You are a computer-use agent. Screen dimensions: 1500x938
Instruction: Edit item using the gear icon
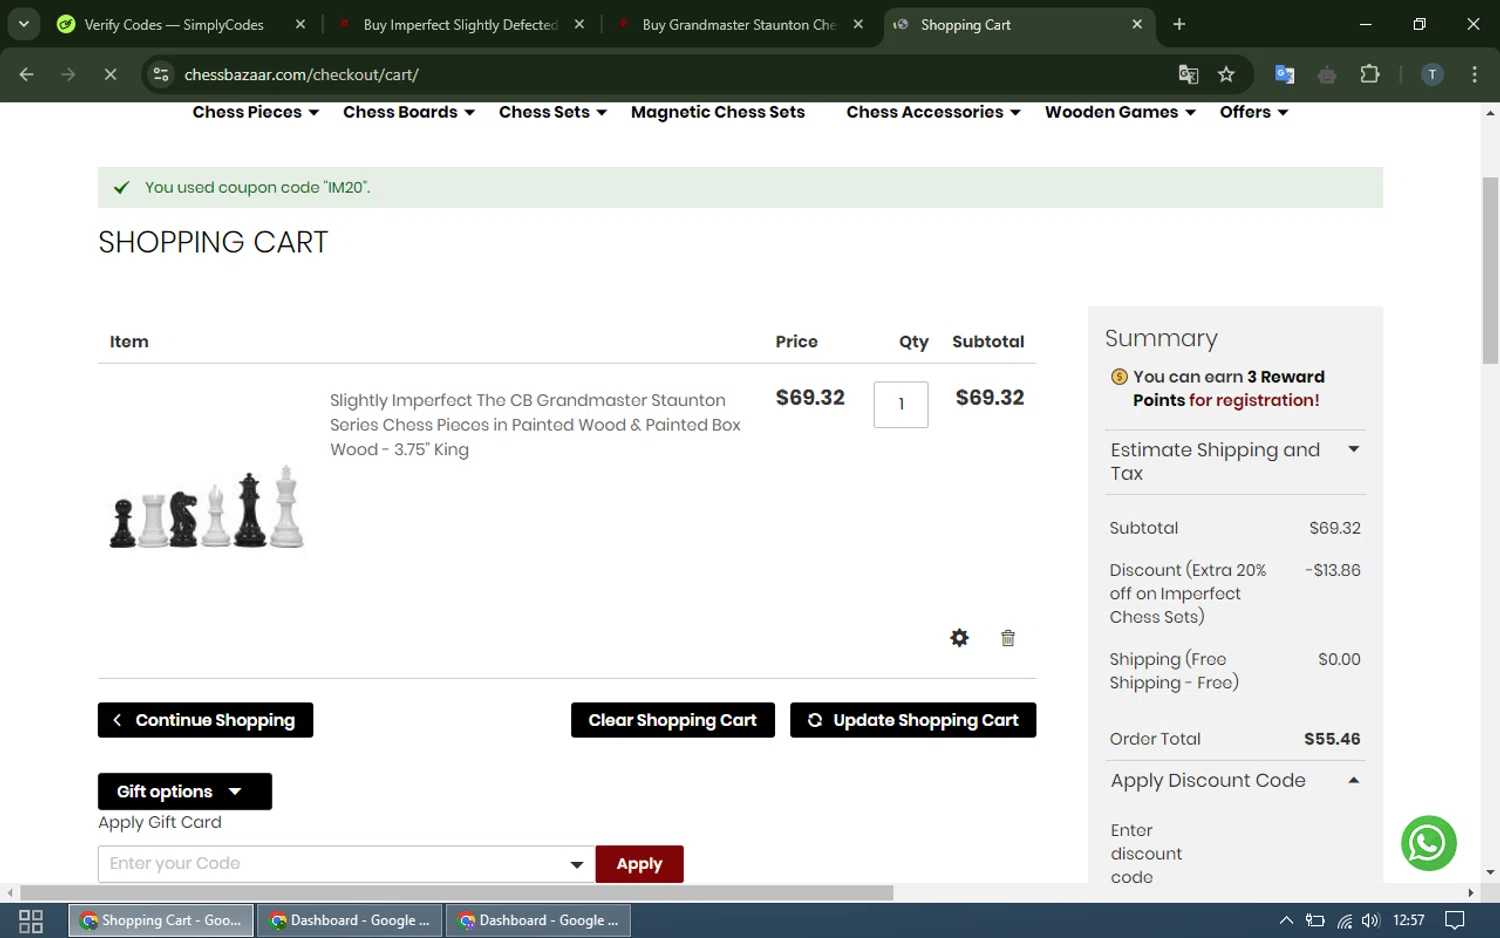(x=959, y=638)
